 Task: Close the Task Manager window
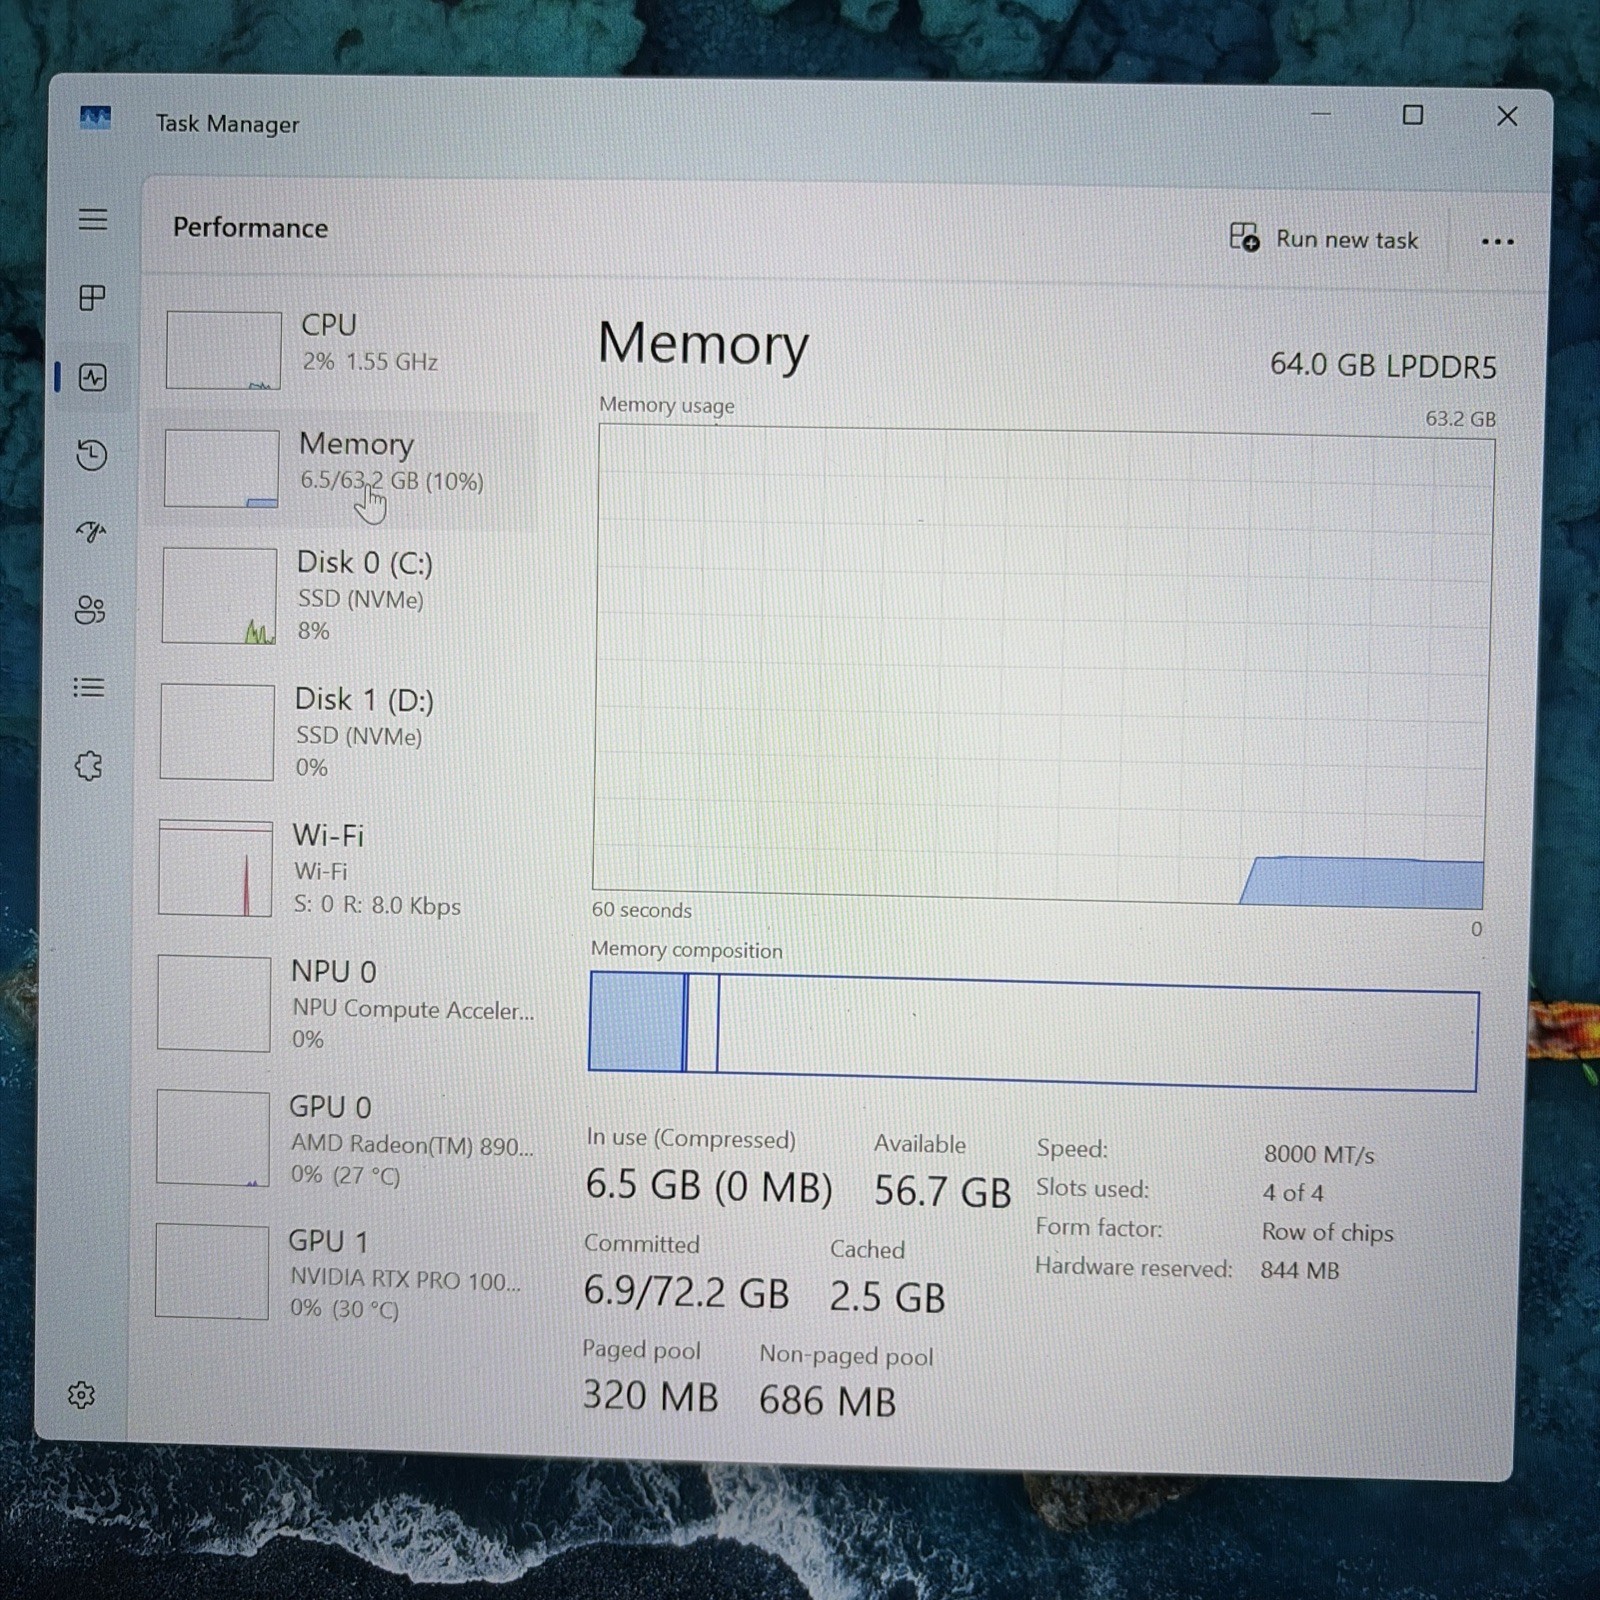(x=1507, y=117)
